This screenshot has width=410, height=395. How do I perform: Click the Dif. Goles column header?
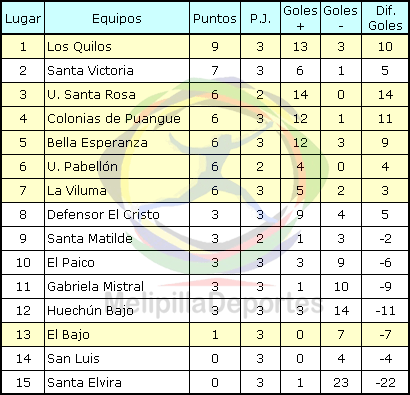tap(385, 18)
